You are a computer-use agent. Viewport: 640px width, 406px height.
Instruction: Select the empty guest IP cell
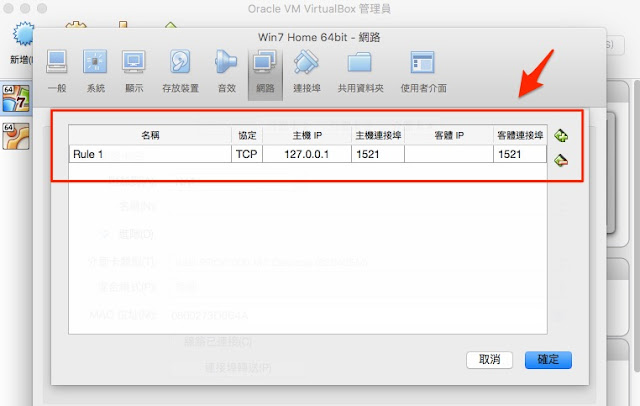coord(449,154)
